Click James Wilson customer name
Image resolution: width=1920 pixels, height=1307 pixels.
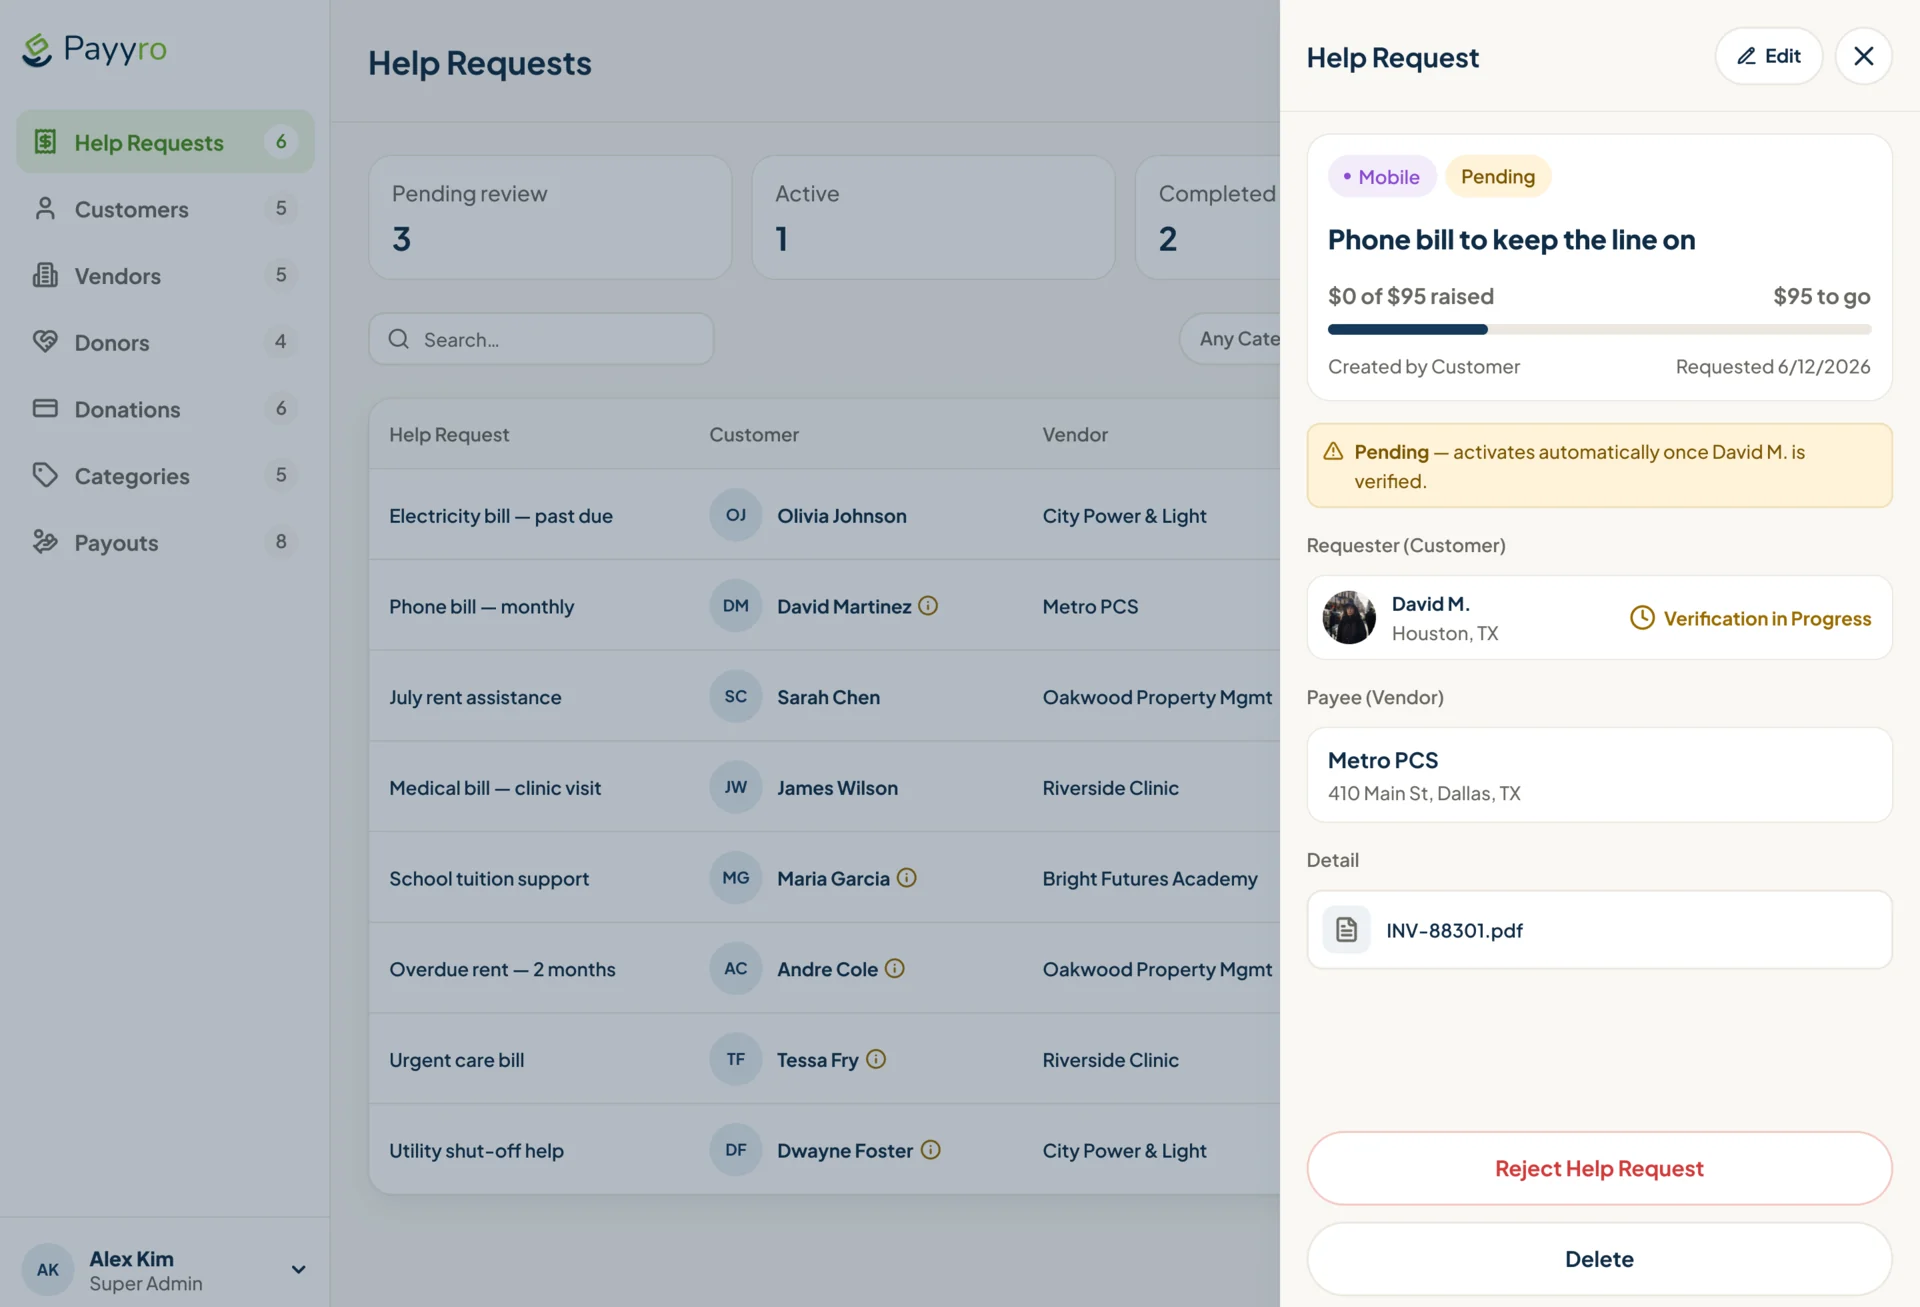837,787
